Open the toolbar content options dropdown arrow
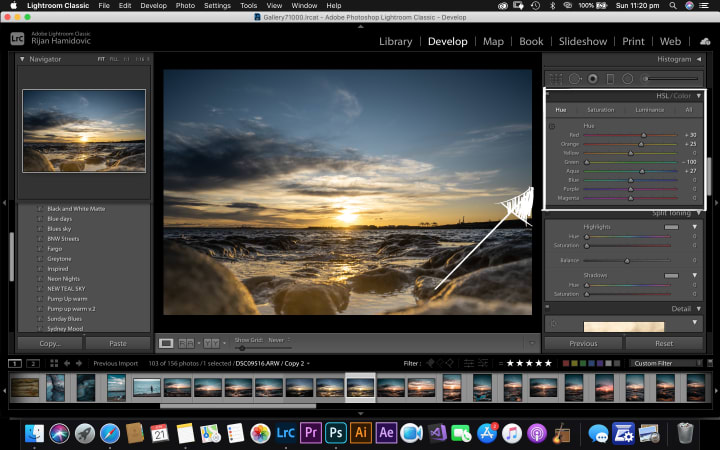 [532, 343]
